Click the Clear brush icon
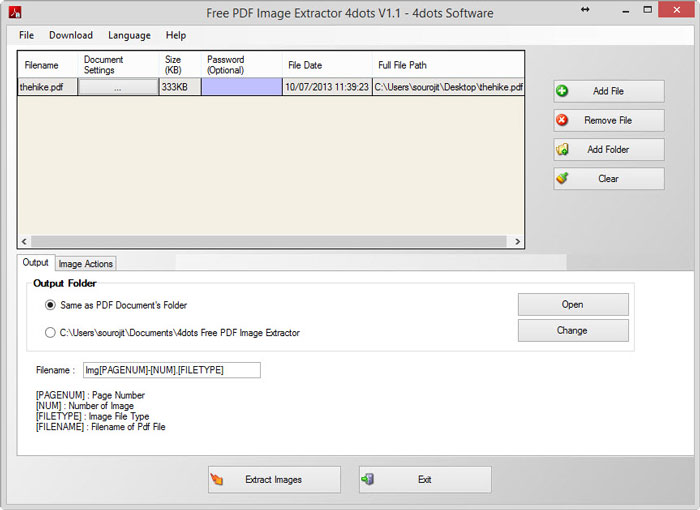Screen dimensions: 700x510 coord(562,178)
